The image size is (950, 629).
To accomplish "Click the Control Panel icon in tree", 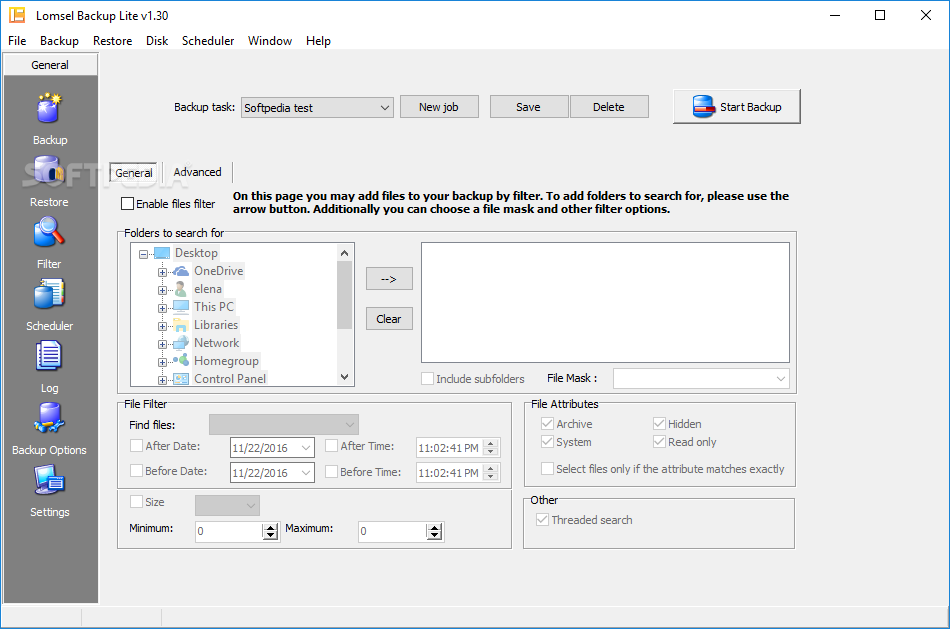I will tap(181, 379).
